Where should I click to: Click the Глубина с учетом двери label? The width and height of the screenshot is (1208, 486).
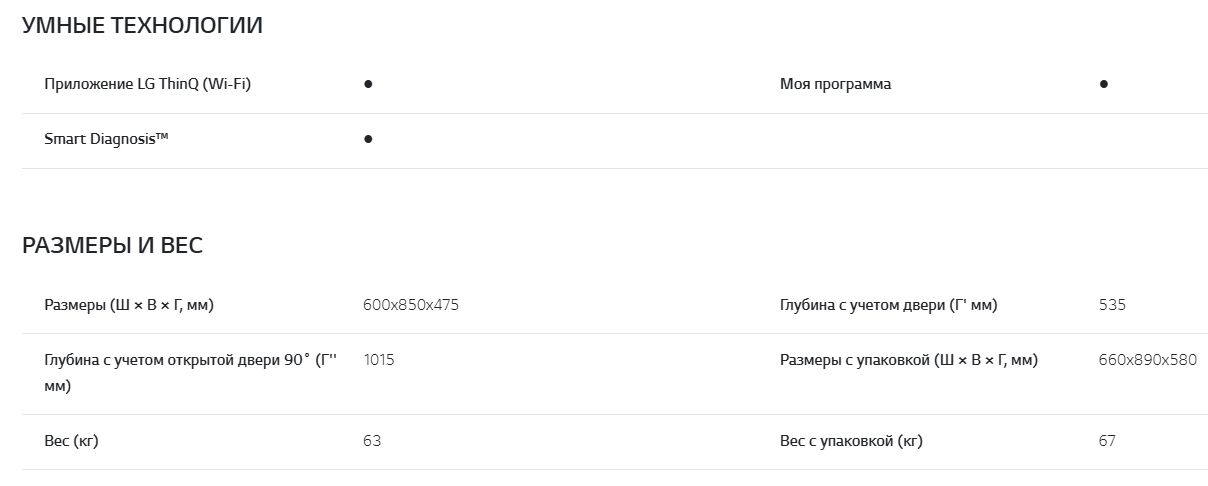click(888, 305)
